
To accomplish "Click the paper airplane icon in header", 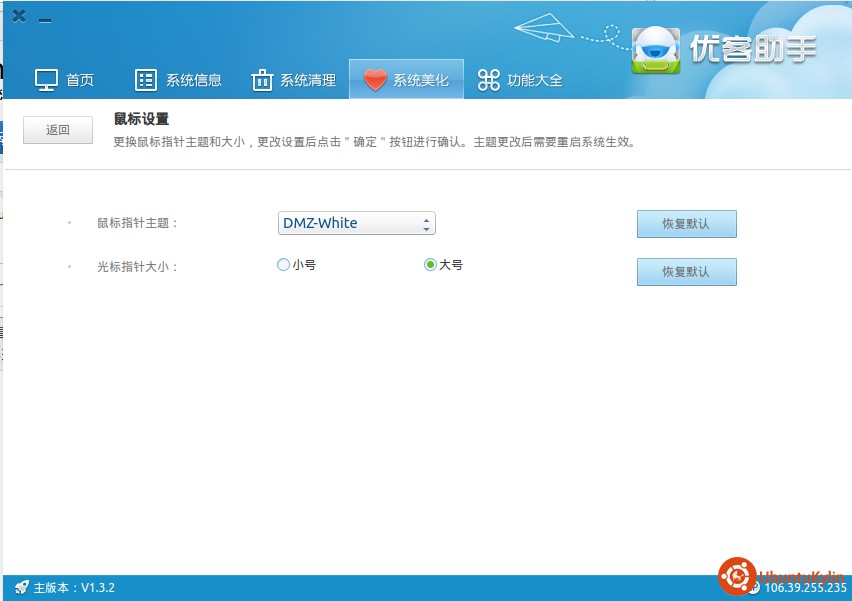I will 545,26.
